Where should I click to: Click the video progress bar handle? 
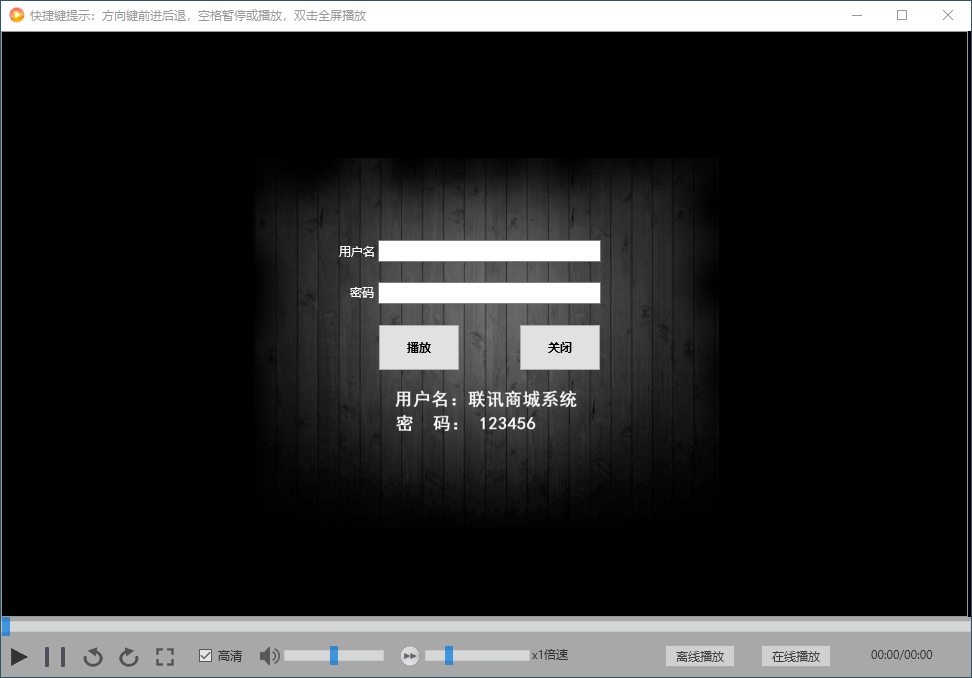tap(6, 626)
